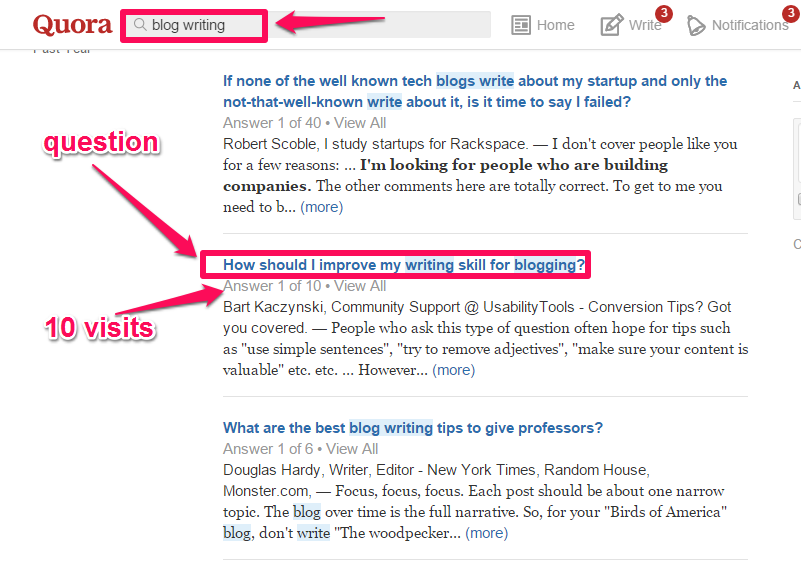The image size is (801, 570).
Task: Click 'Answer 1 of 6' label
Action: [268, 449]
